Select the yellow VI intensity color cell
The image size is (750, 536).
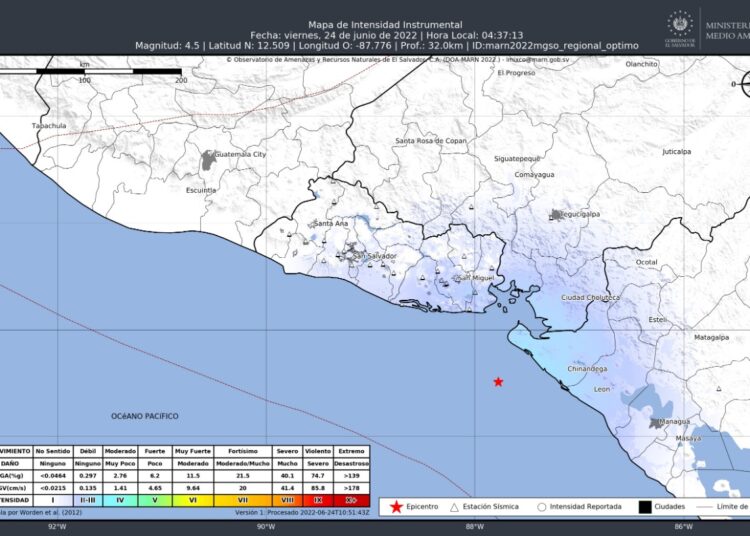click(192, 499)
